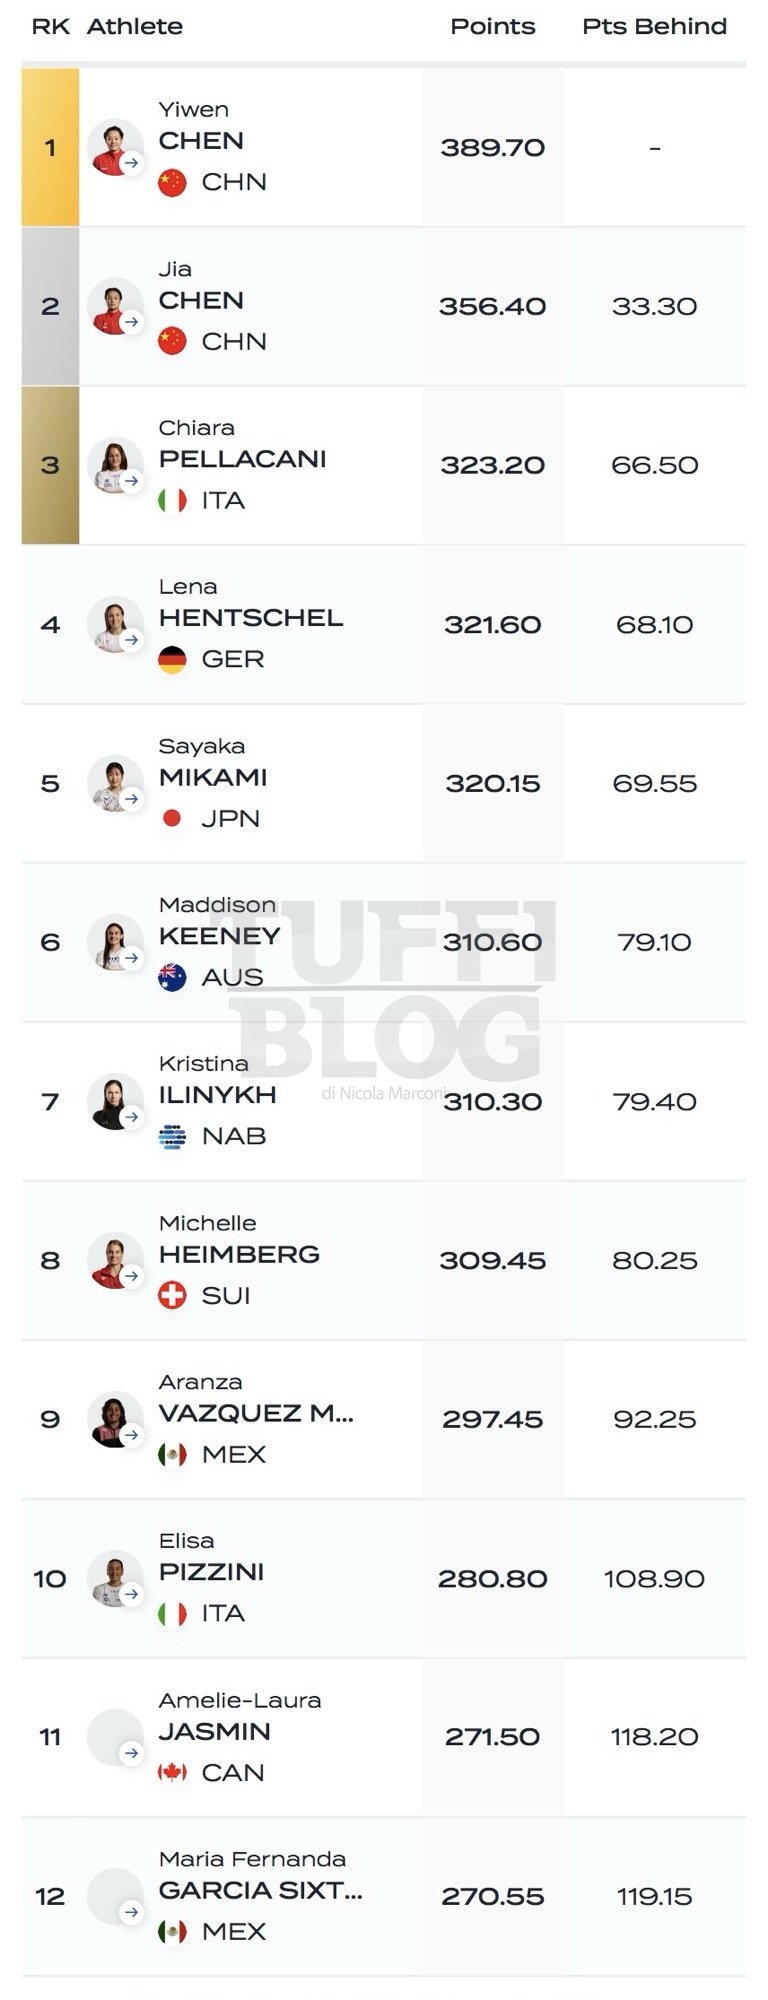This screenshot has height=2000, width=768.
Task: Click Kristina Ilinykh's profile arrow icon
Action: pyautogui.click(x=132, y=1117)
